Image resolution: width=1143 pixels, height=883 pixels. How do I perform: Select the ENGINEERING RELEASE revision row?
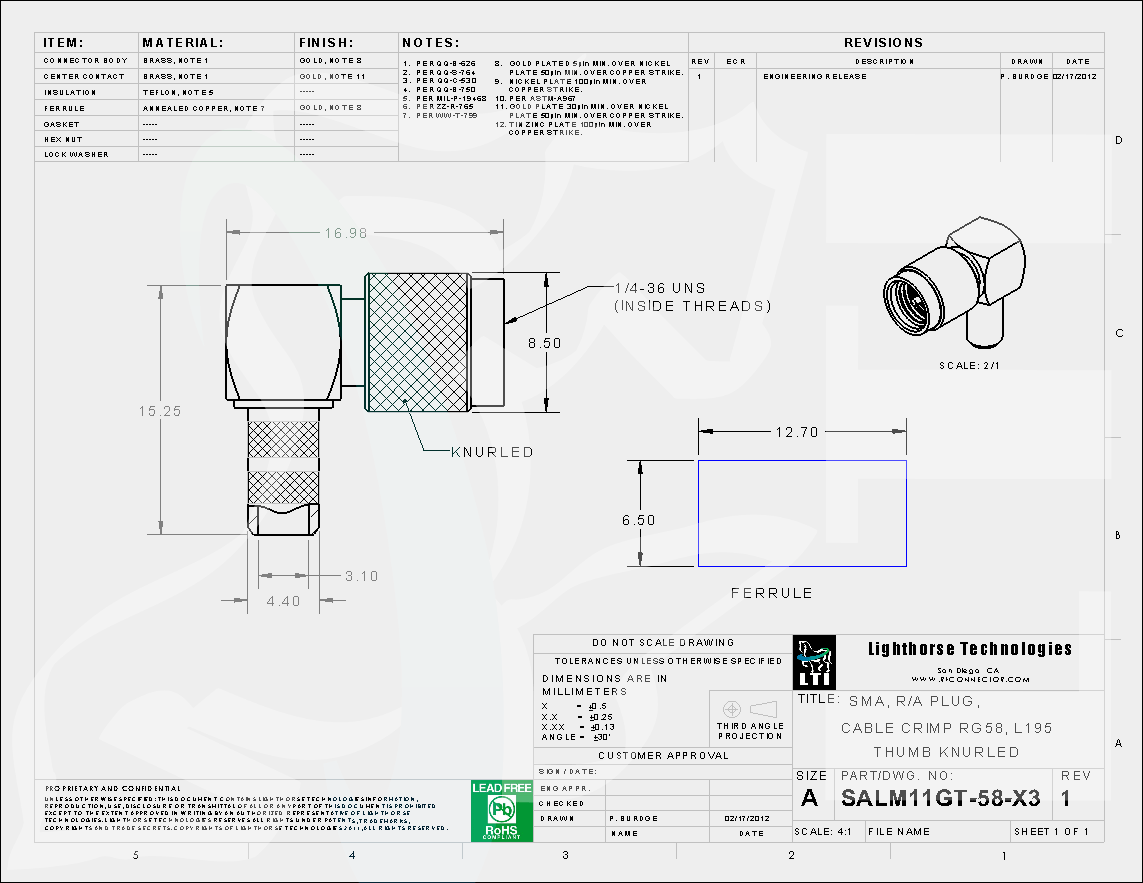click(815, 77)
